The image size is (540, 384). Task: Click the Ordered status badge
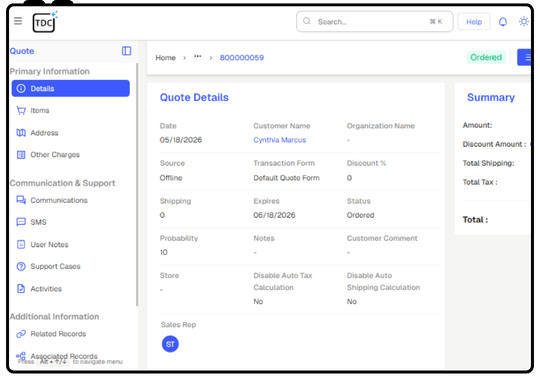tap(486, 57)
